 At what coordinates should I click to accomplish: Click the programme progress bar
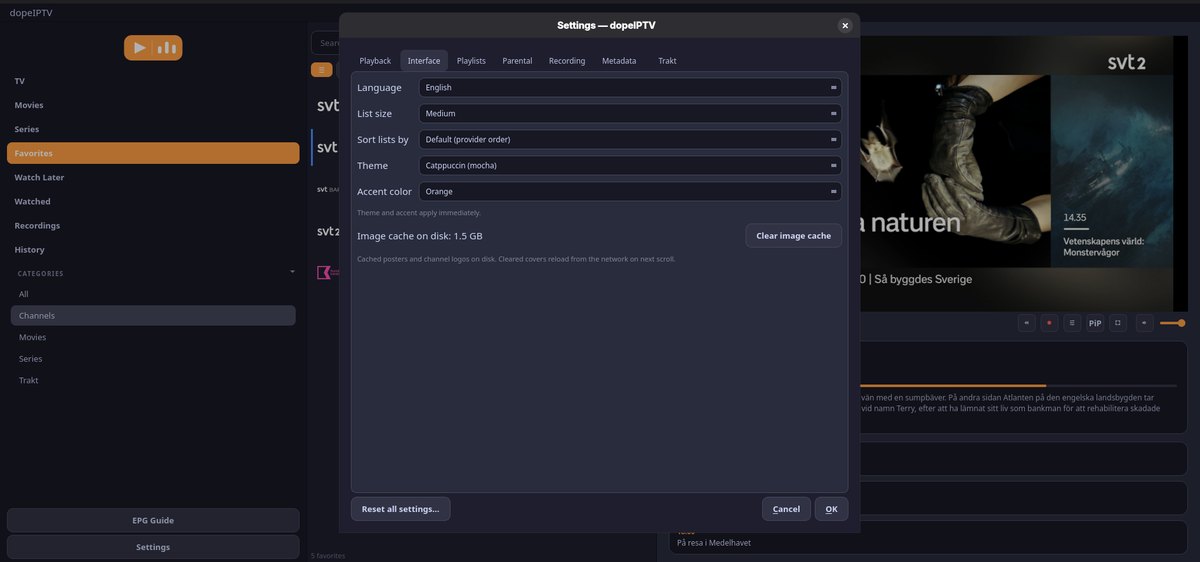tap(1018, 385)
